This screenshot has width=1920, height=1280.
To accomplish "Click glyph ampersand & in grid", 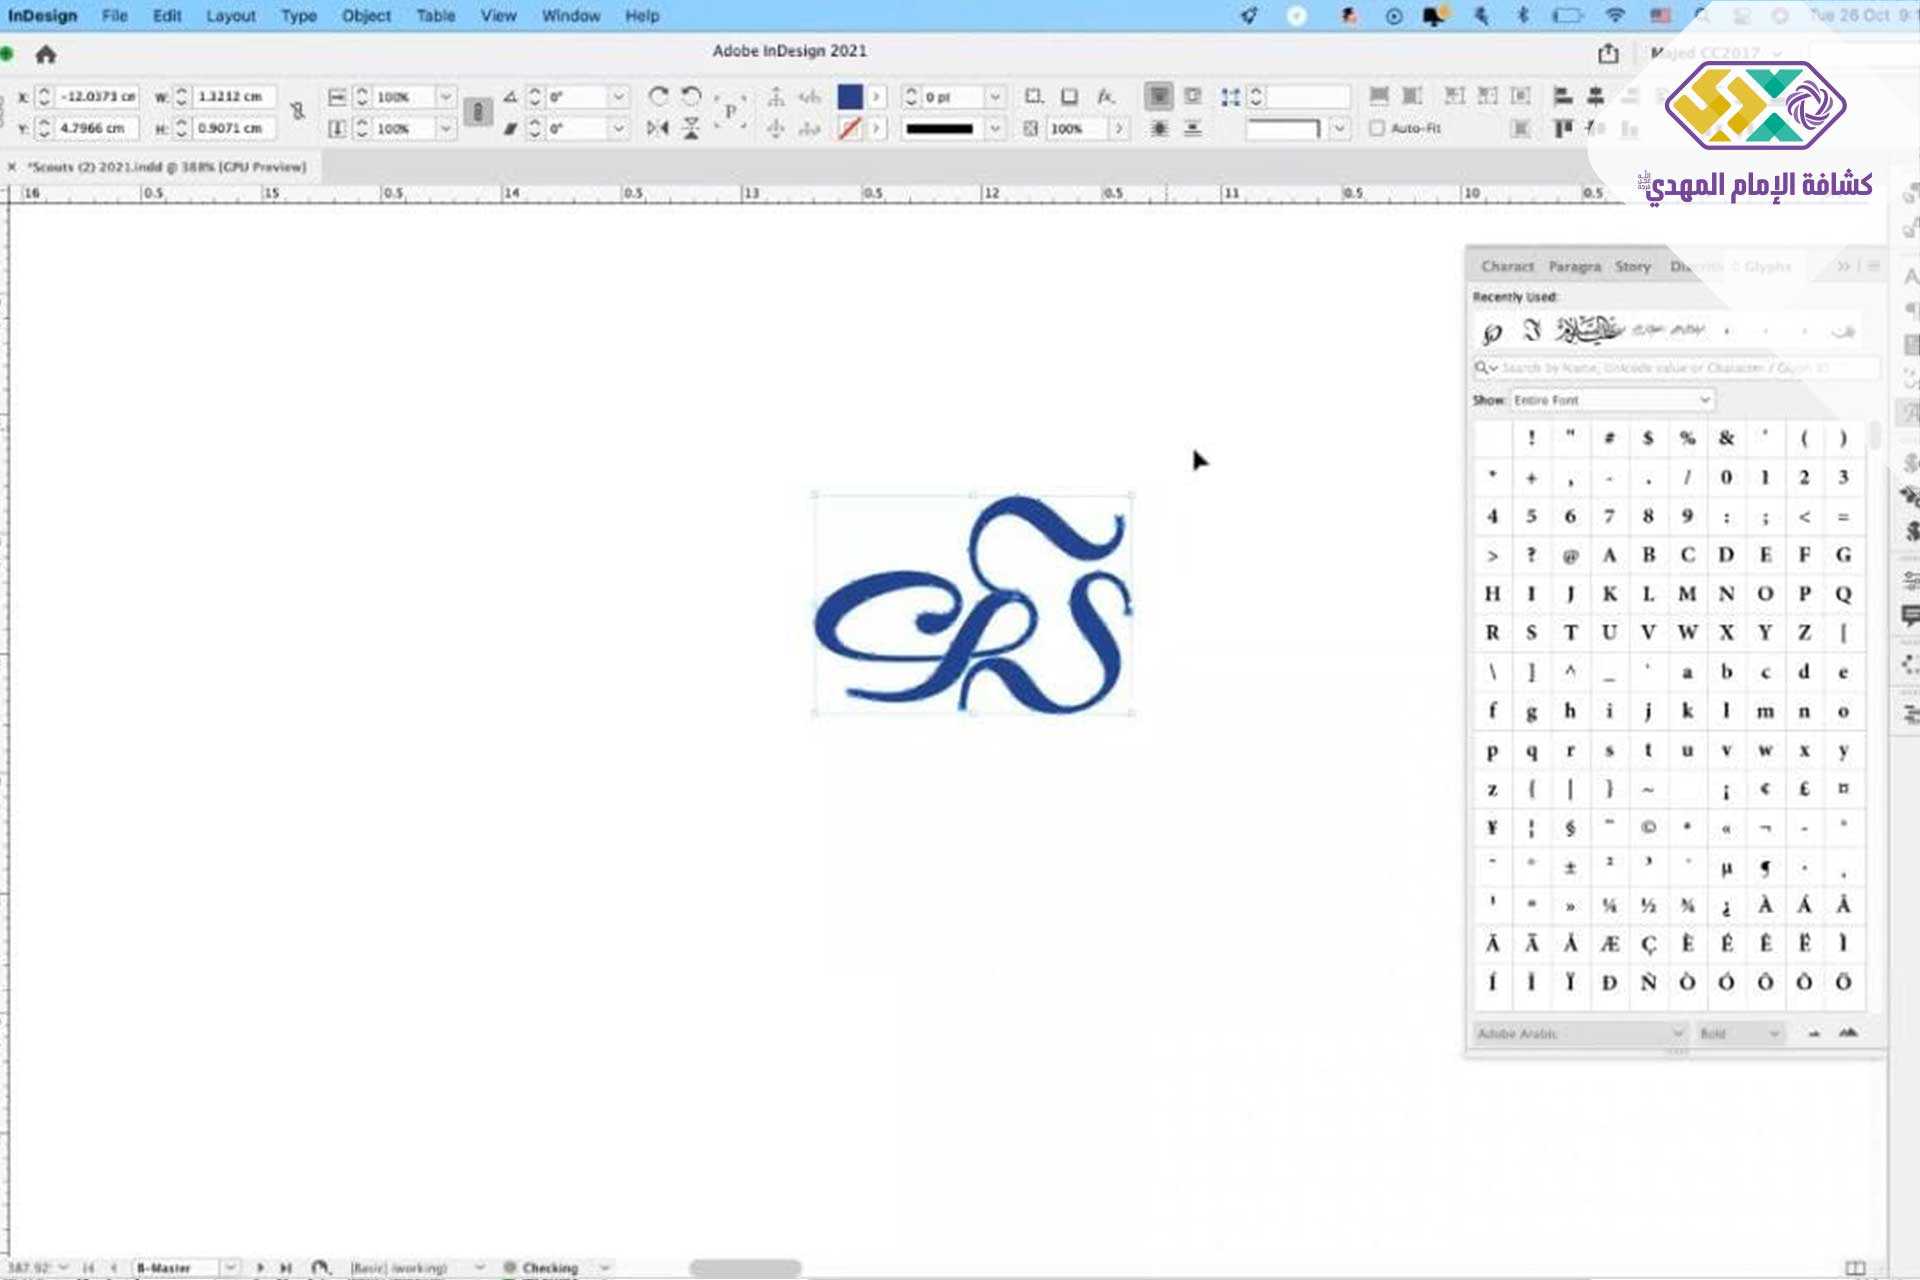I will (1726, 438).
